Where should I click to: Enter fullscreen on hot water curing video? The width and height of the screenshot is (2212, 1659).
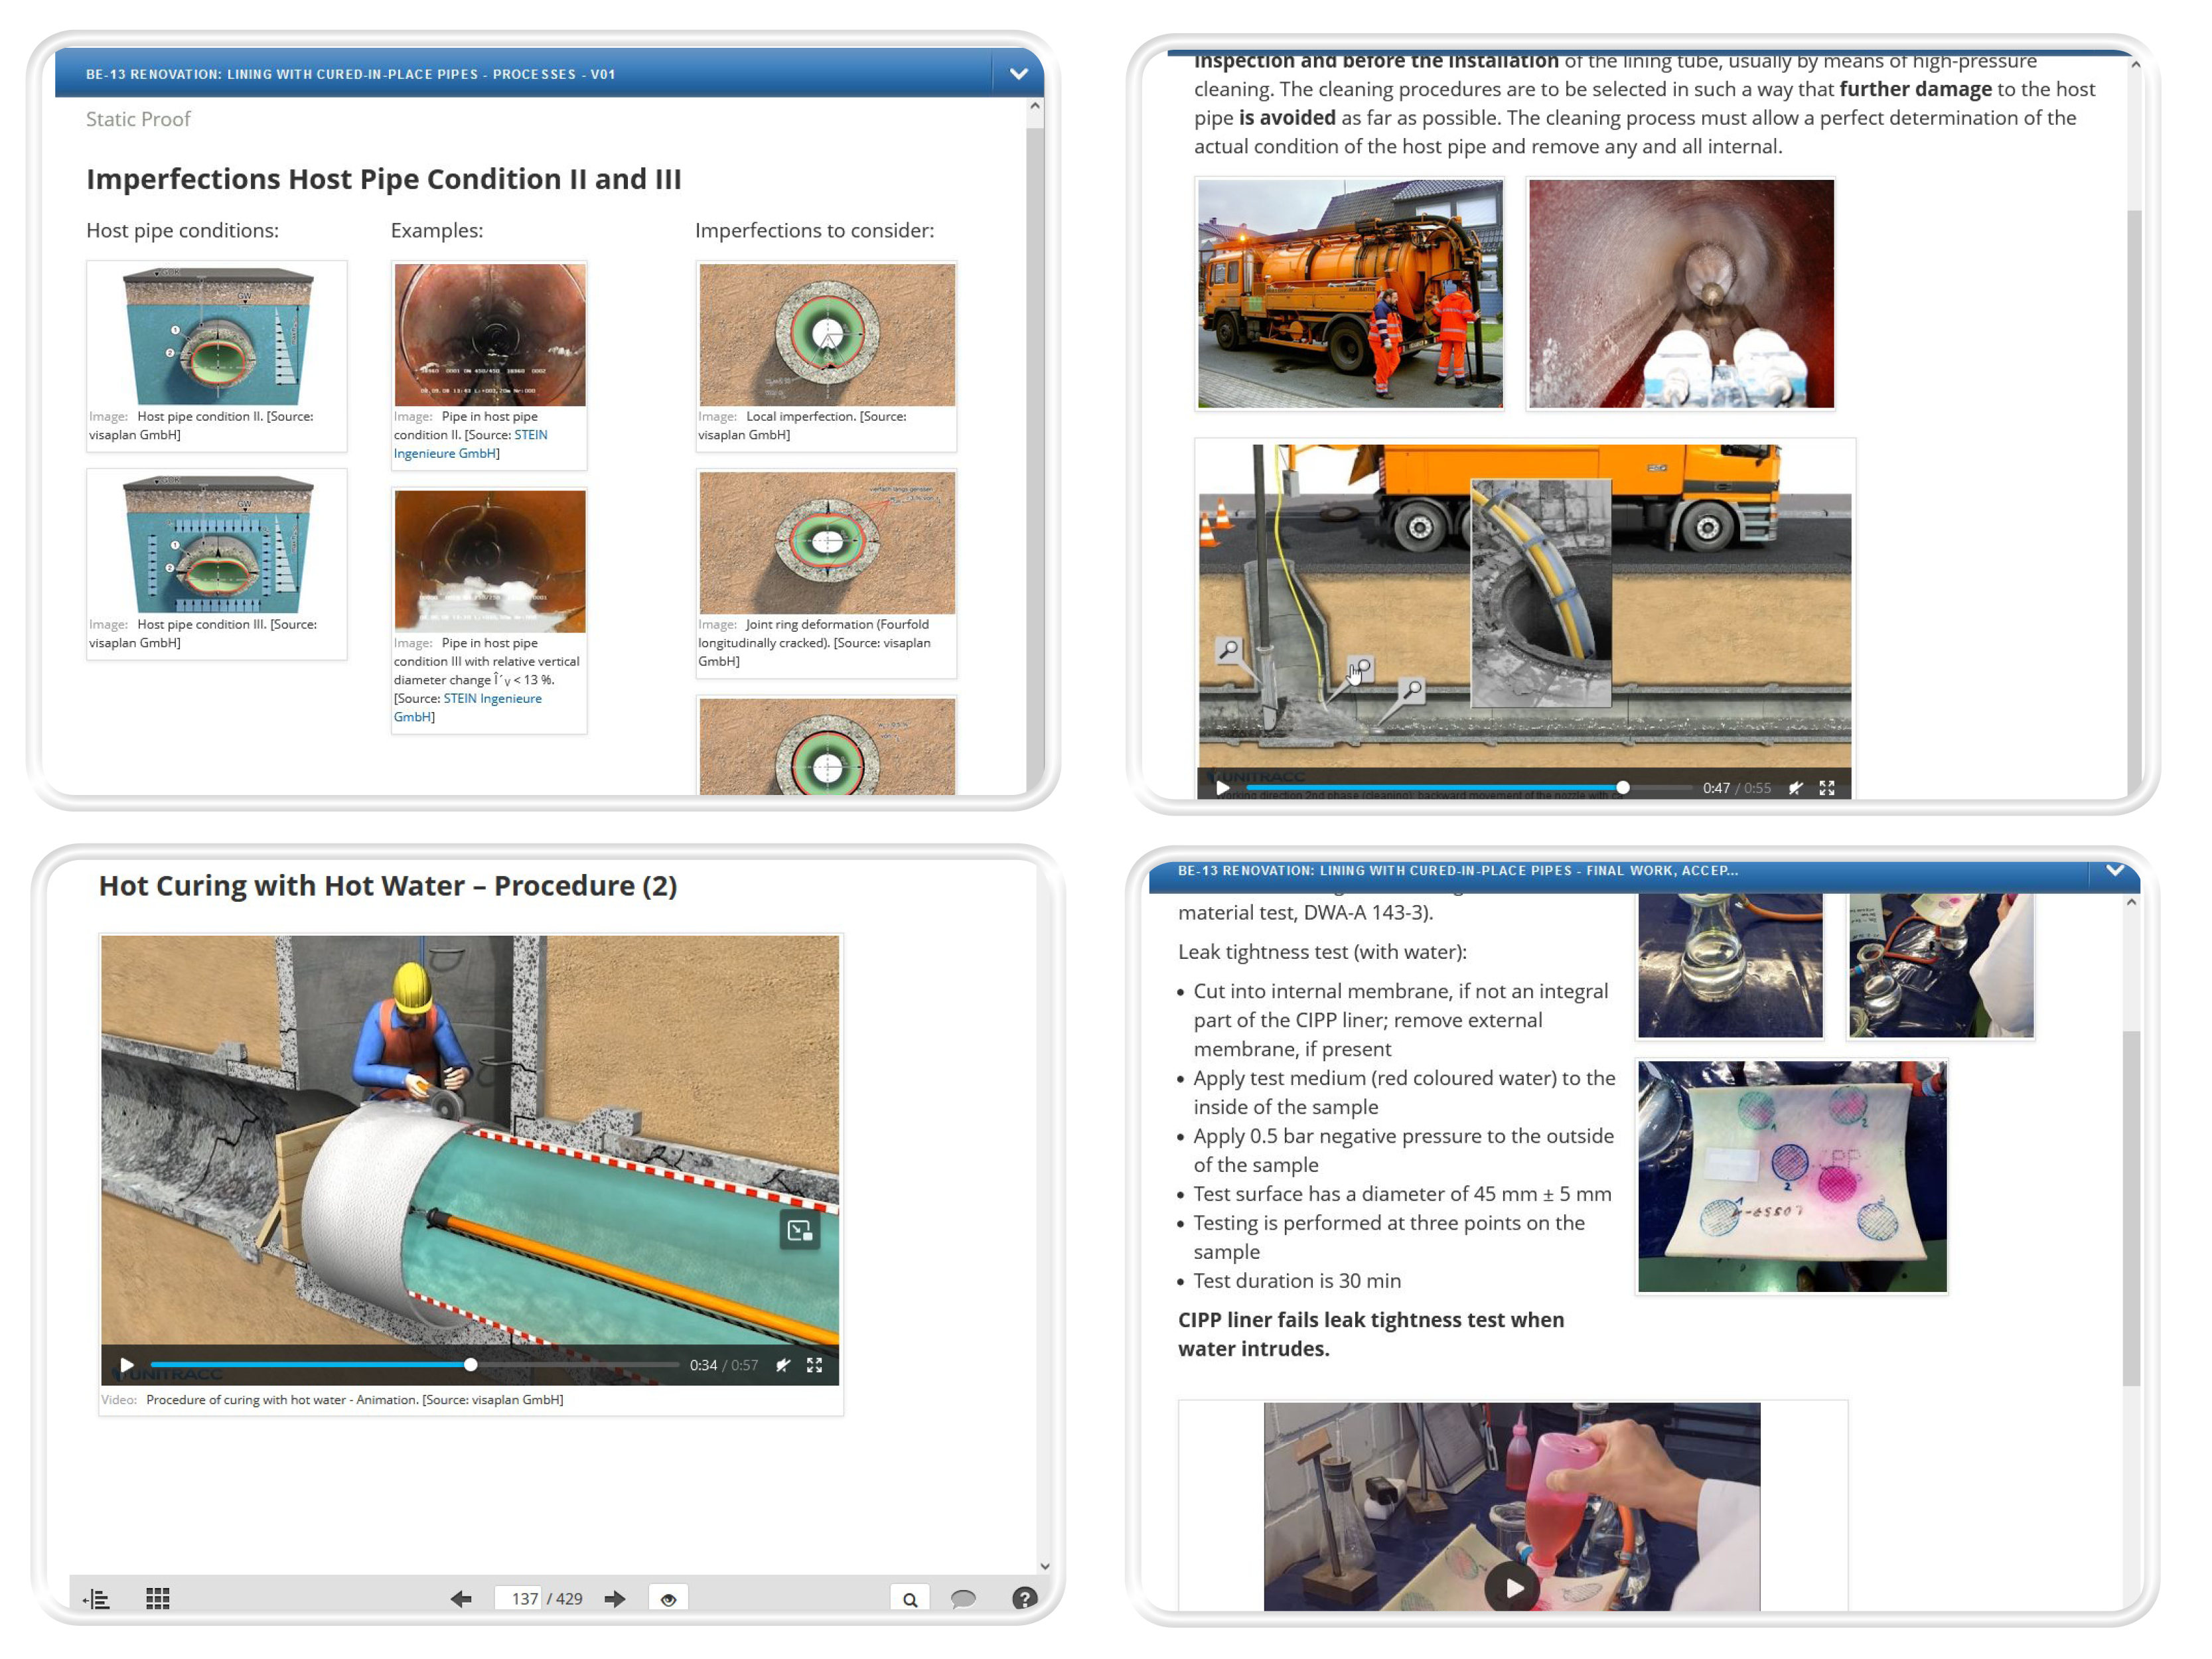pyautogui.click(x=815, y=1365)
